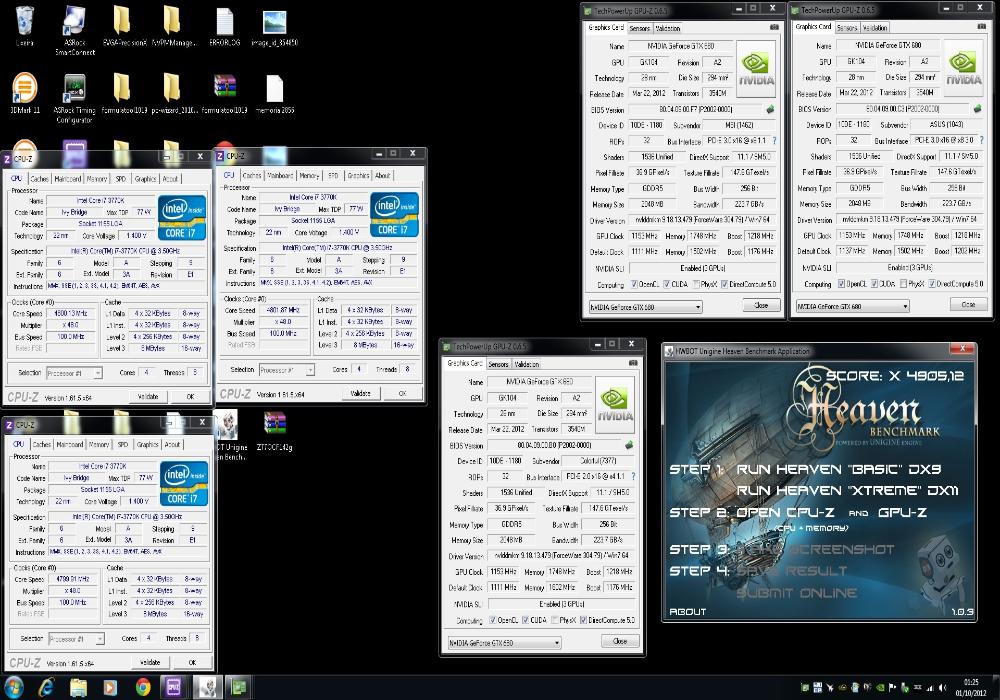1000x700 pixels.
Task: Switch to Sensors tab in Galaxy GPU-Z
Action: tap(499, 364)
